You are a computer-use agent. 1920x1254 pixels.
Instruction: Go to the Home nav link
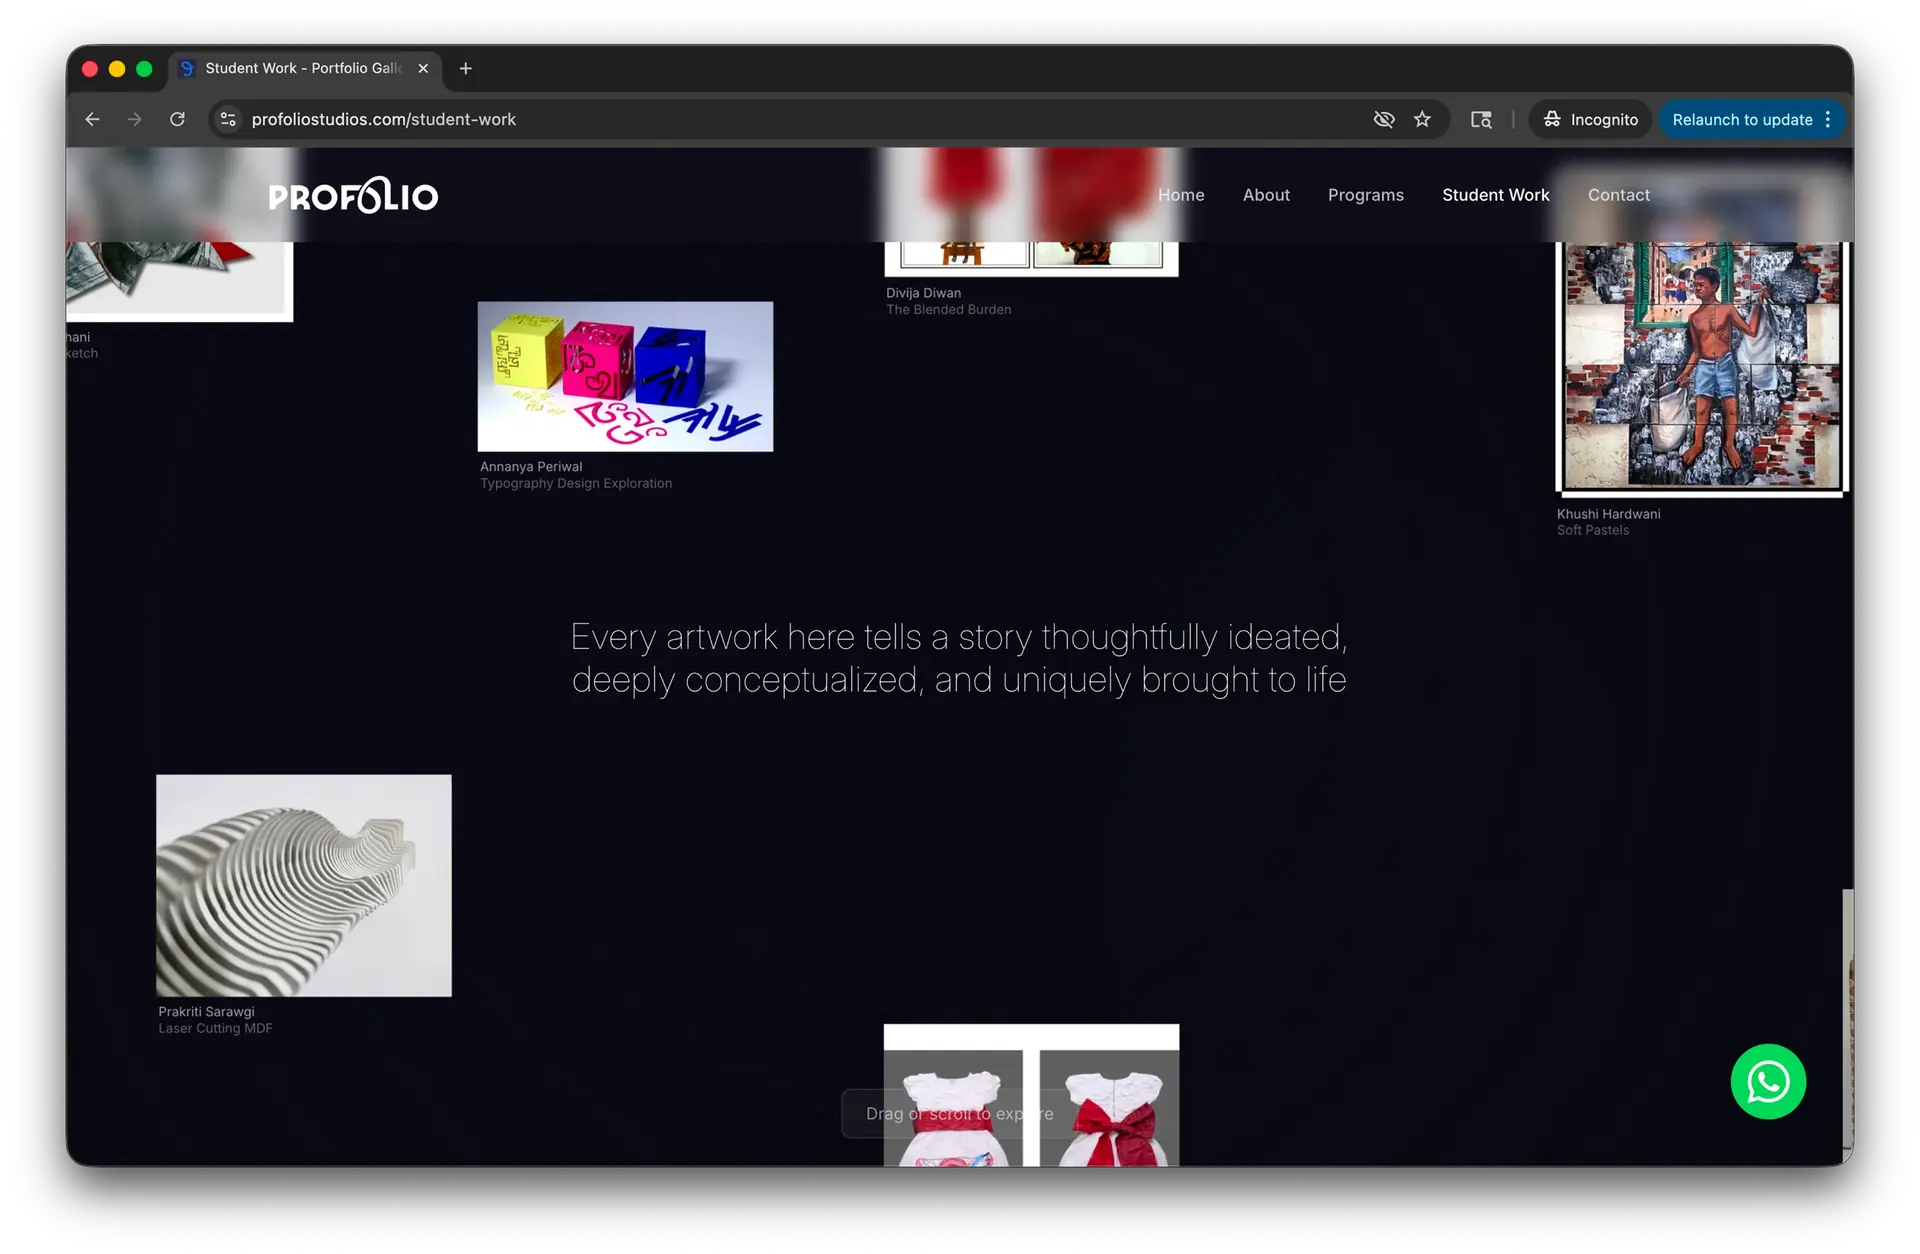pyautogui.click(x=1181, y=195)
